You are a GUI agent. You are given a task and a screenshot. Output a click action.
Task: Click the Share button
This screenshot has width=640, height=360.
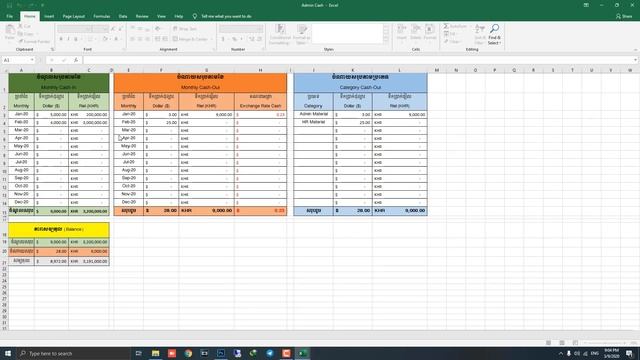[624, 16]
